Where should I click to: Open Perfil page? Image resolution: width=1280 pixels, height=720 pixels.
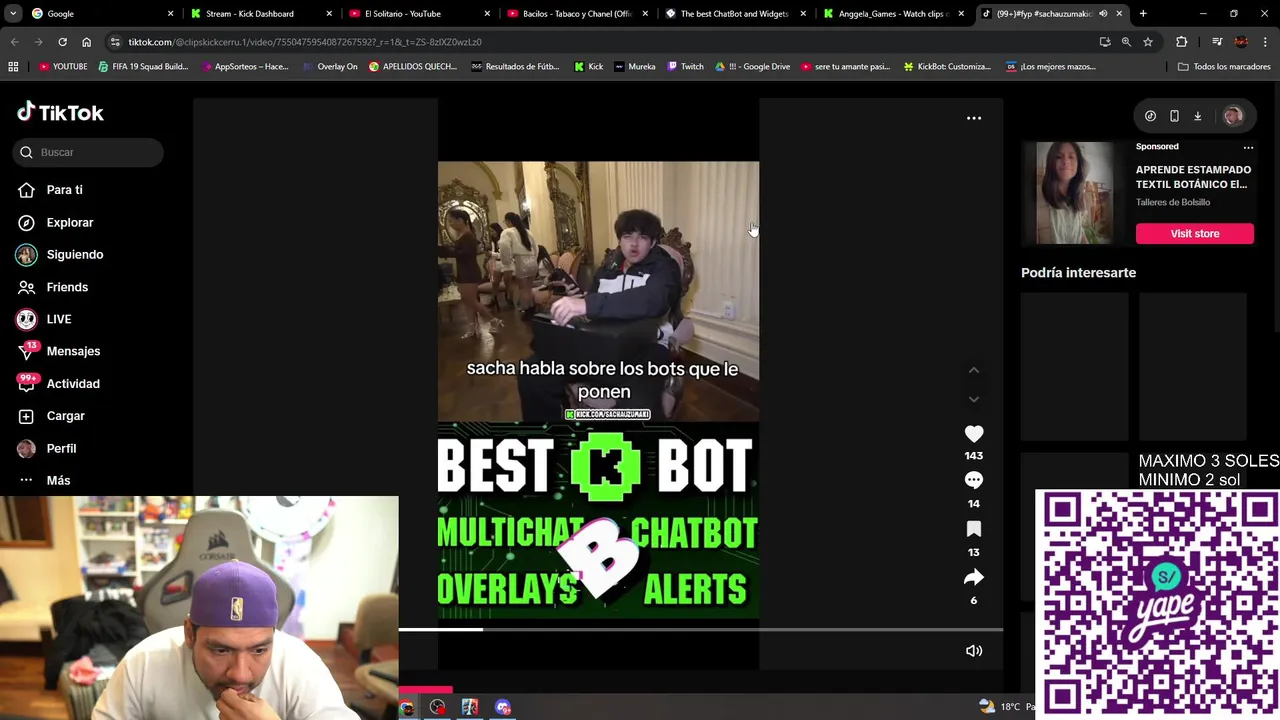(46, 448)
